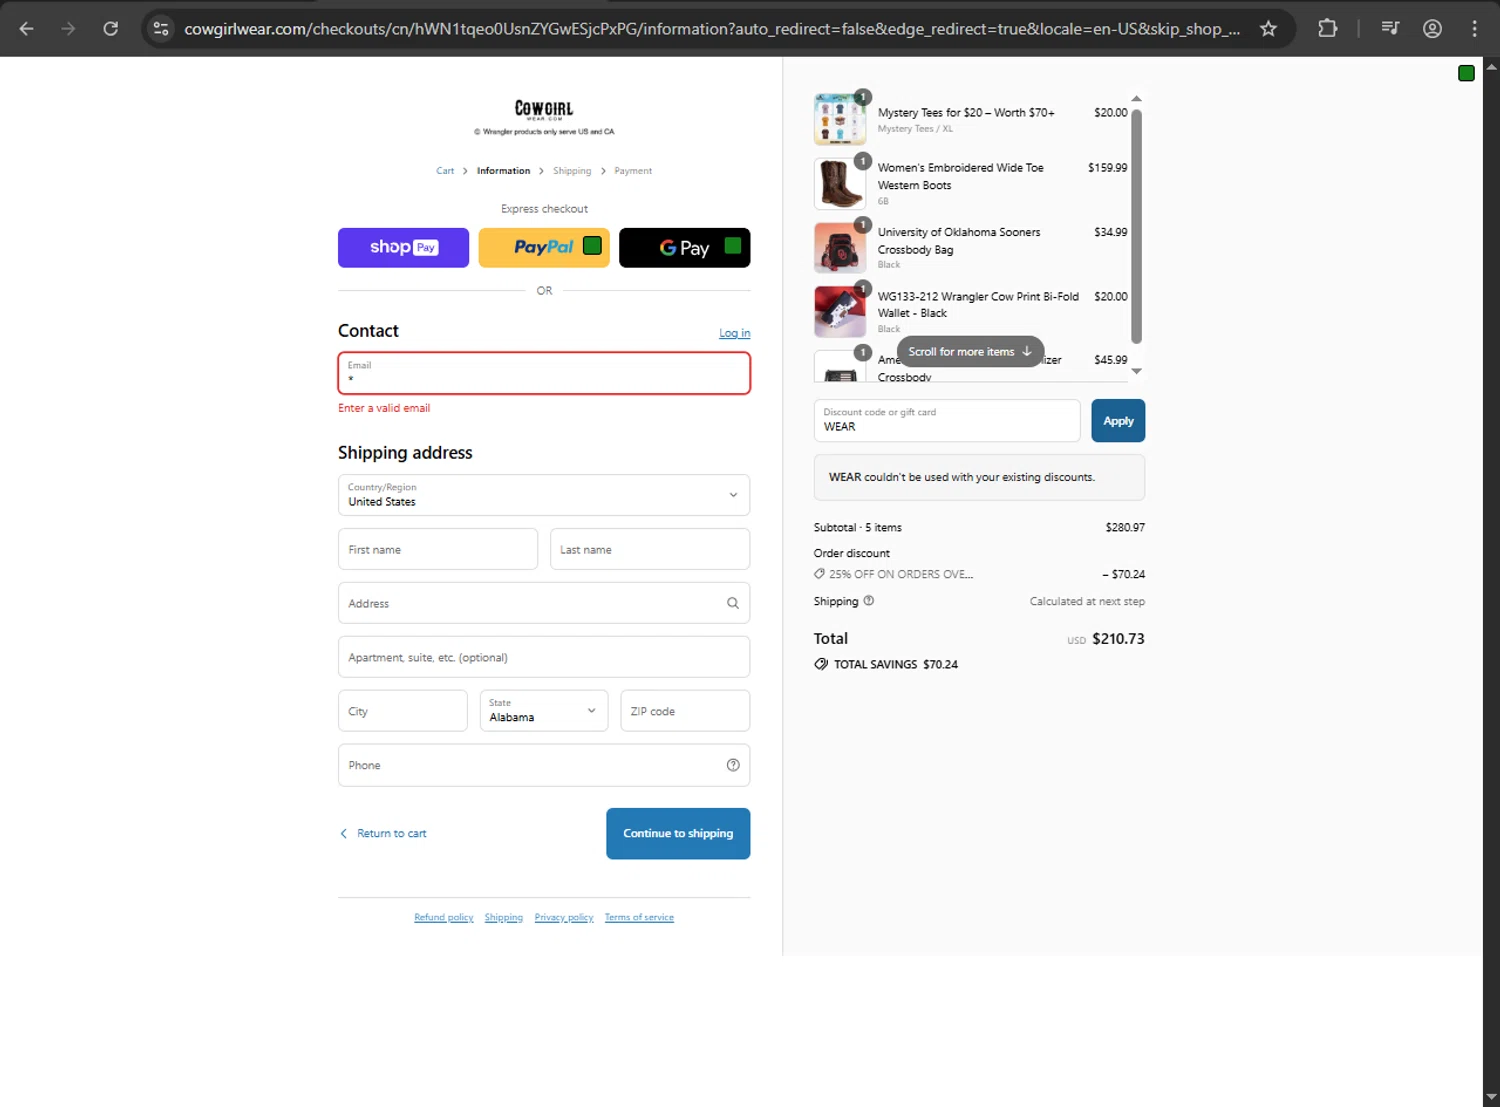Click the item list scroll-up arrow

click(x=1136, y=99)
